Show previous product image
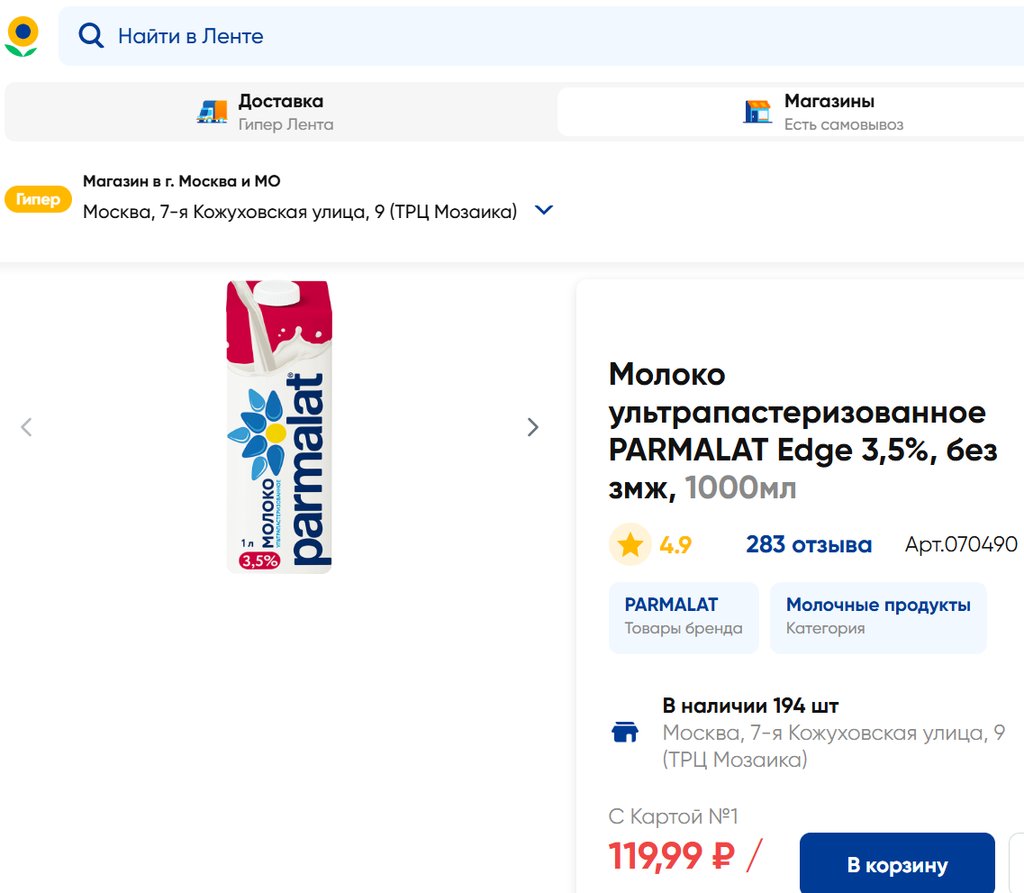The height and width of the screenshot is (893, 1024). pos(27,427)
